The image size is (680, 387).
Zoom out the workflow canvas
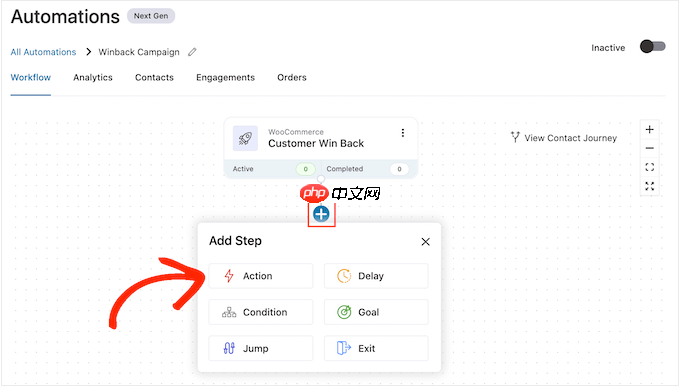[649, 148]
